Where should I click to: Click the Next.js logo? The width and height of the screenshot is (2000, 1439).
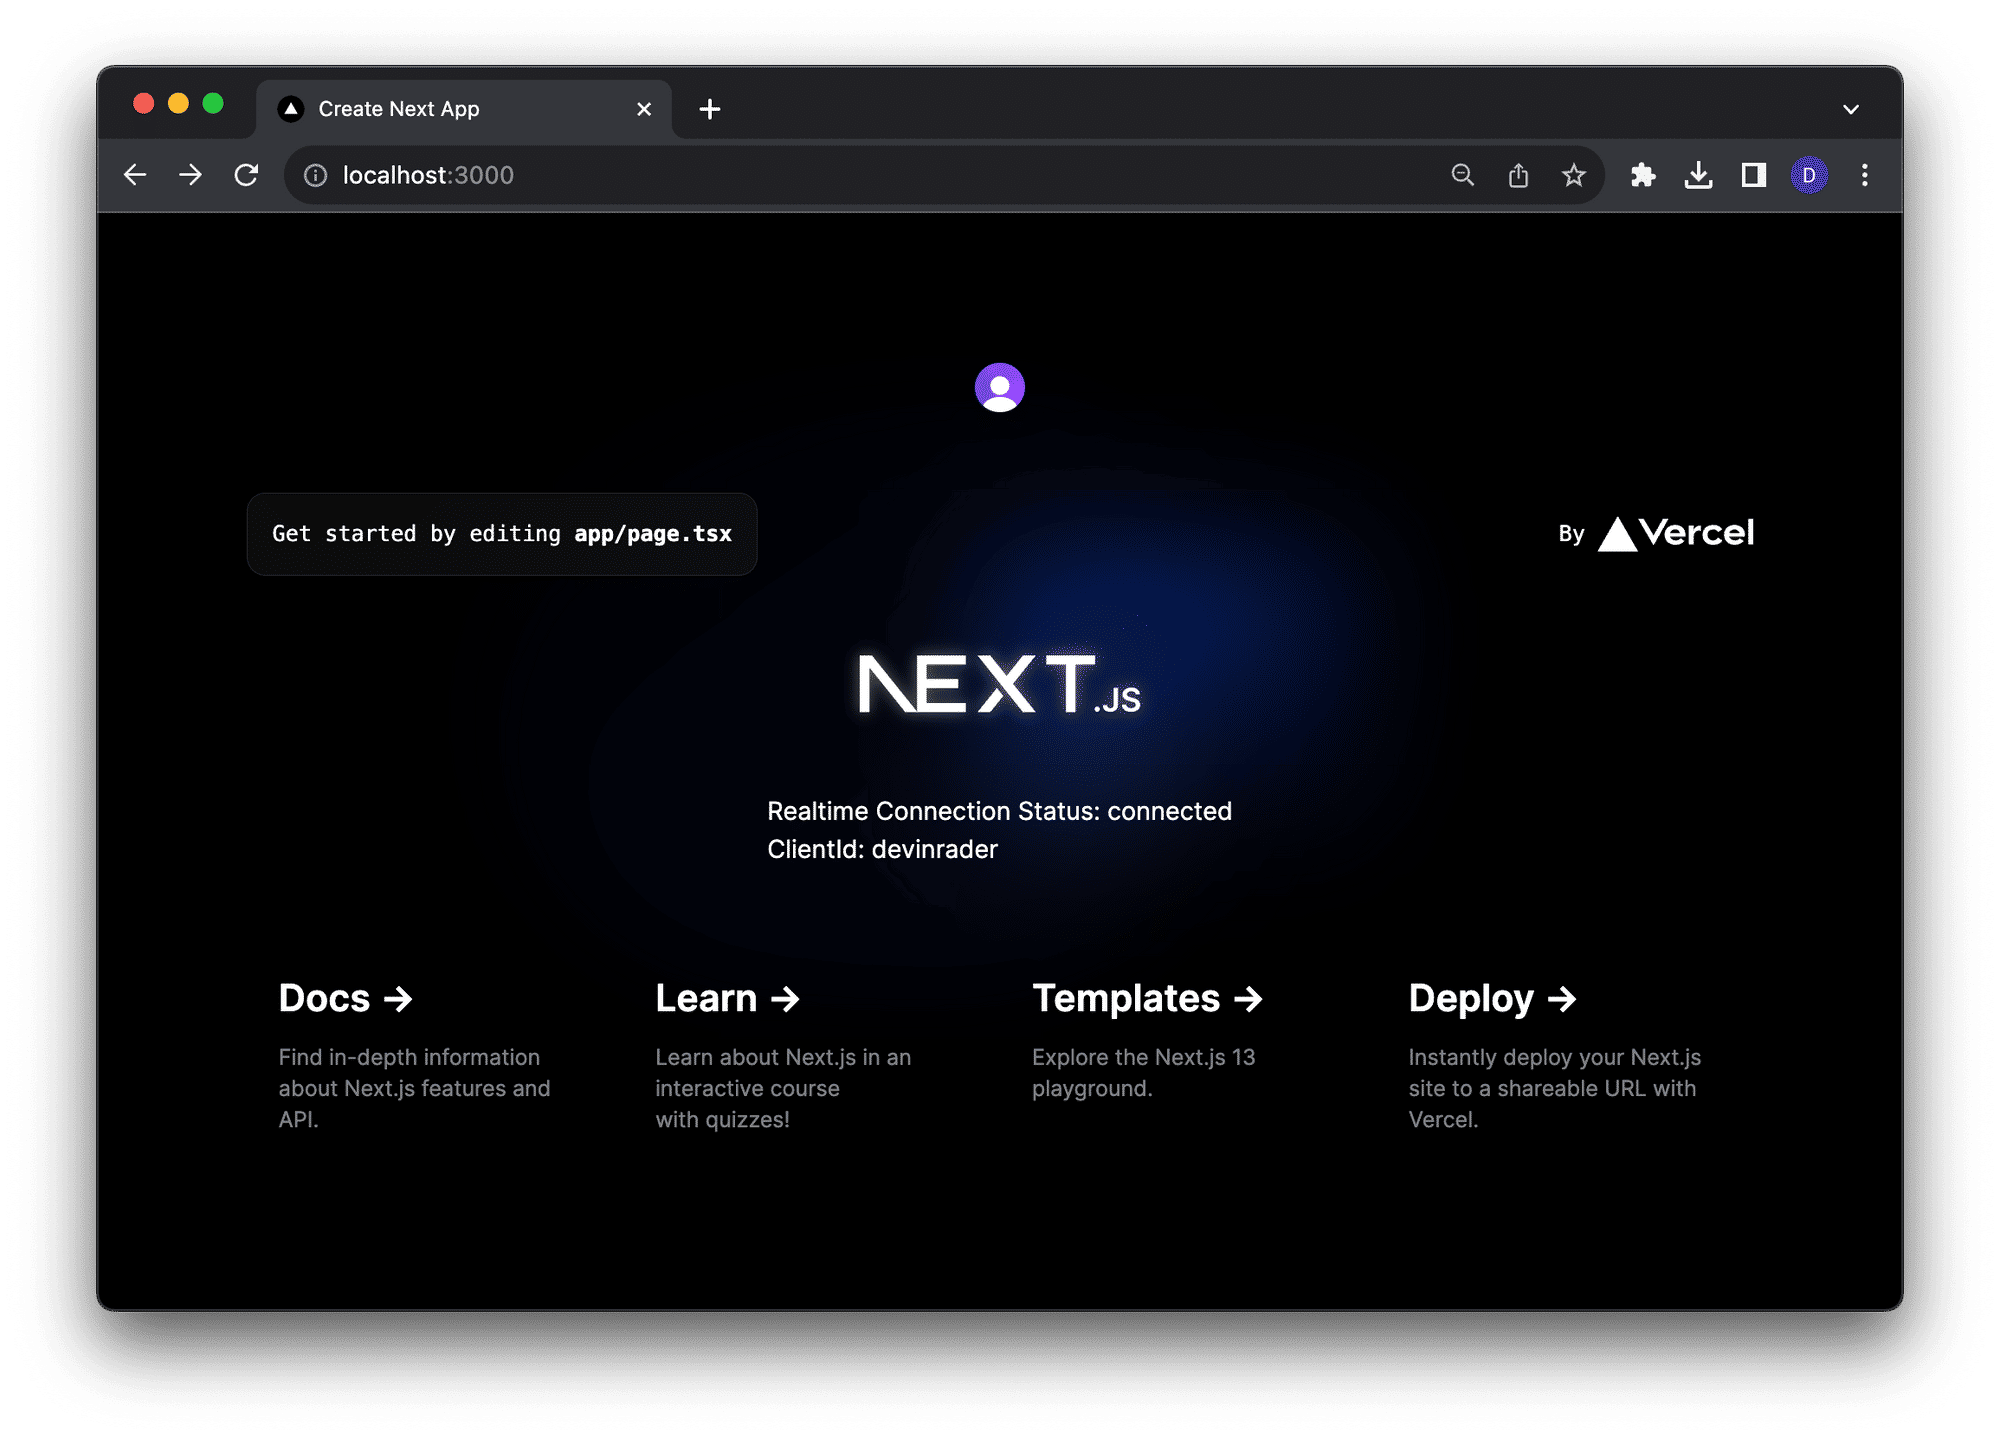(x=999, y=685)
